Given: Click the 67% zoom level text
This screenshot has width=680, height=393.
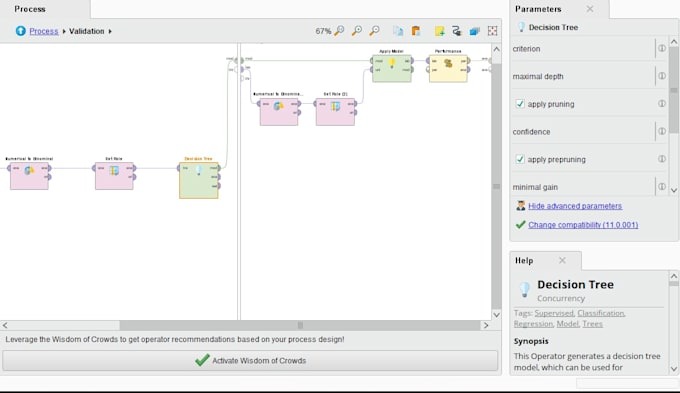Looking at the screenshot, I should [323, 31].
